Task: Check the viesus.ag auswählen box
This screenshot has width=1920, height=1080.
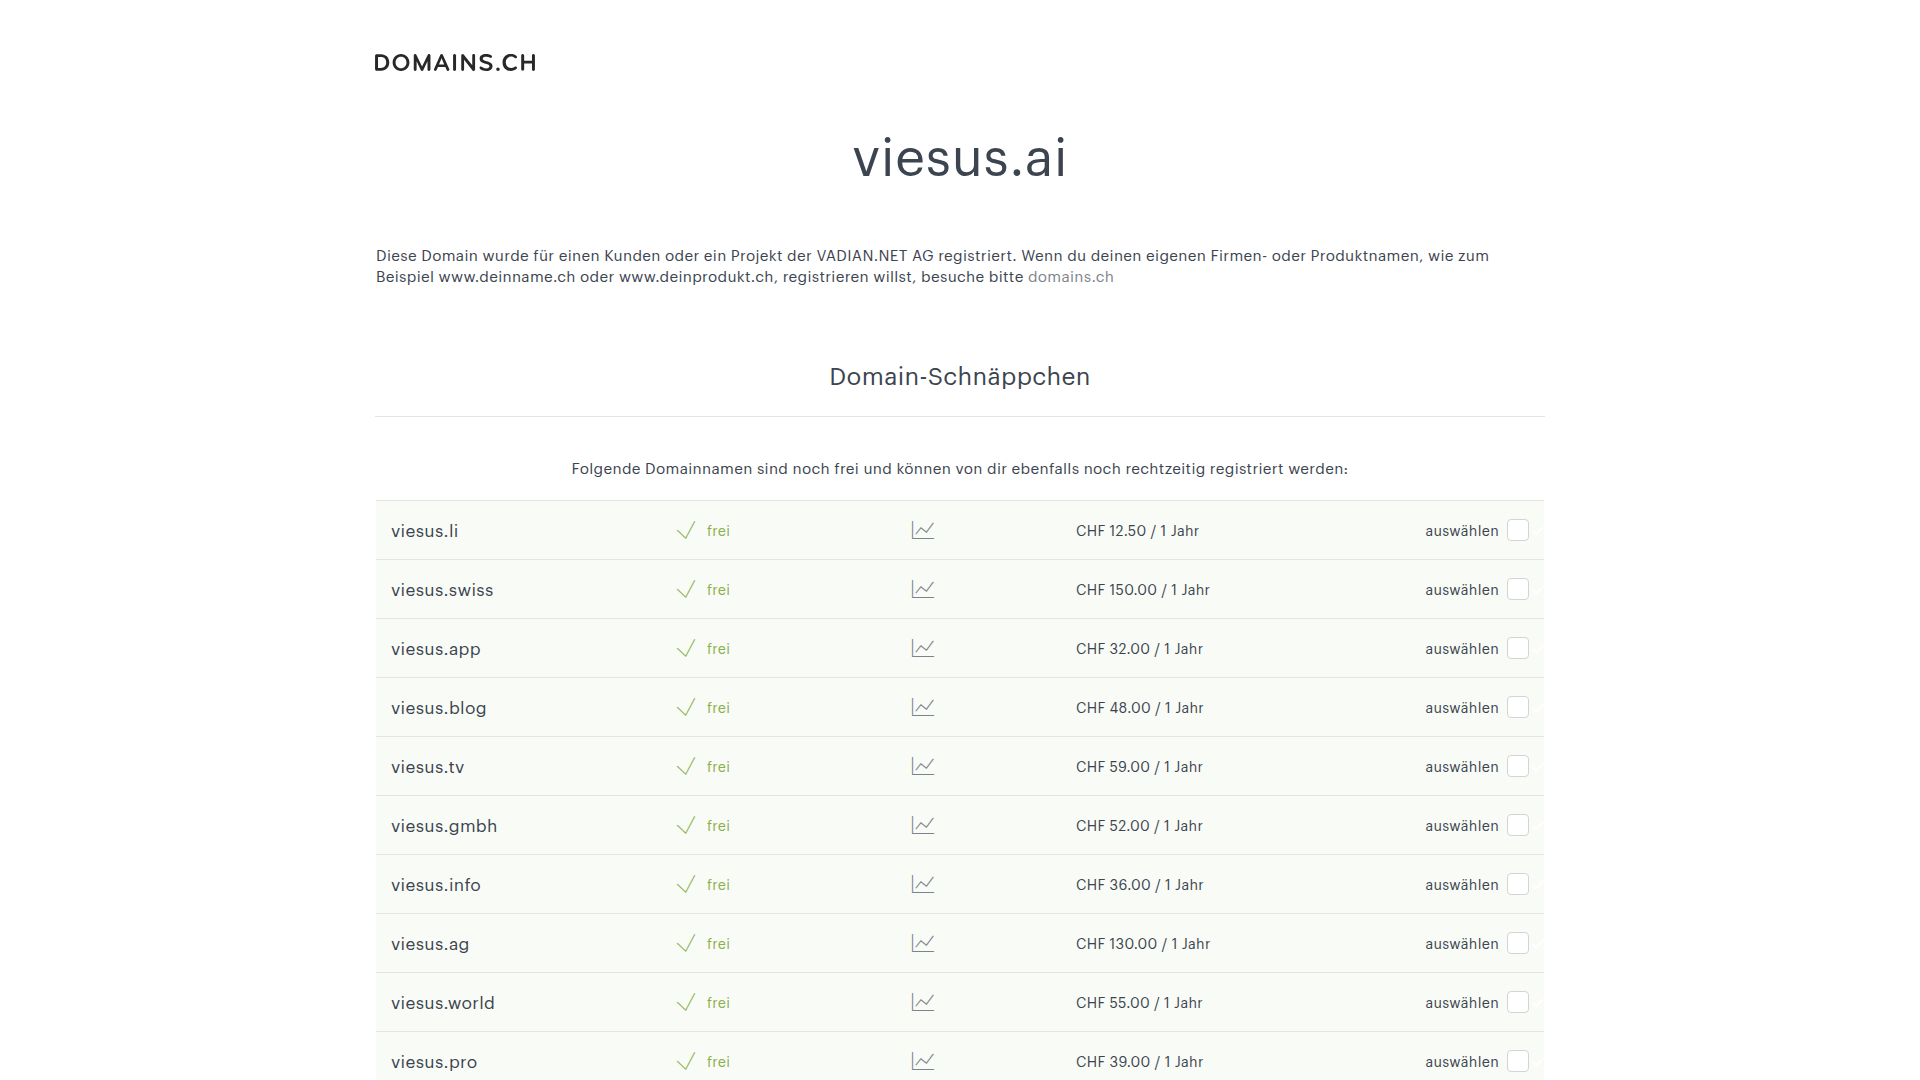Action: coord(1518,943)
